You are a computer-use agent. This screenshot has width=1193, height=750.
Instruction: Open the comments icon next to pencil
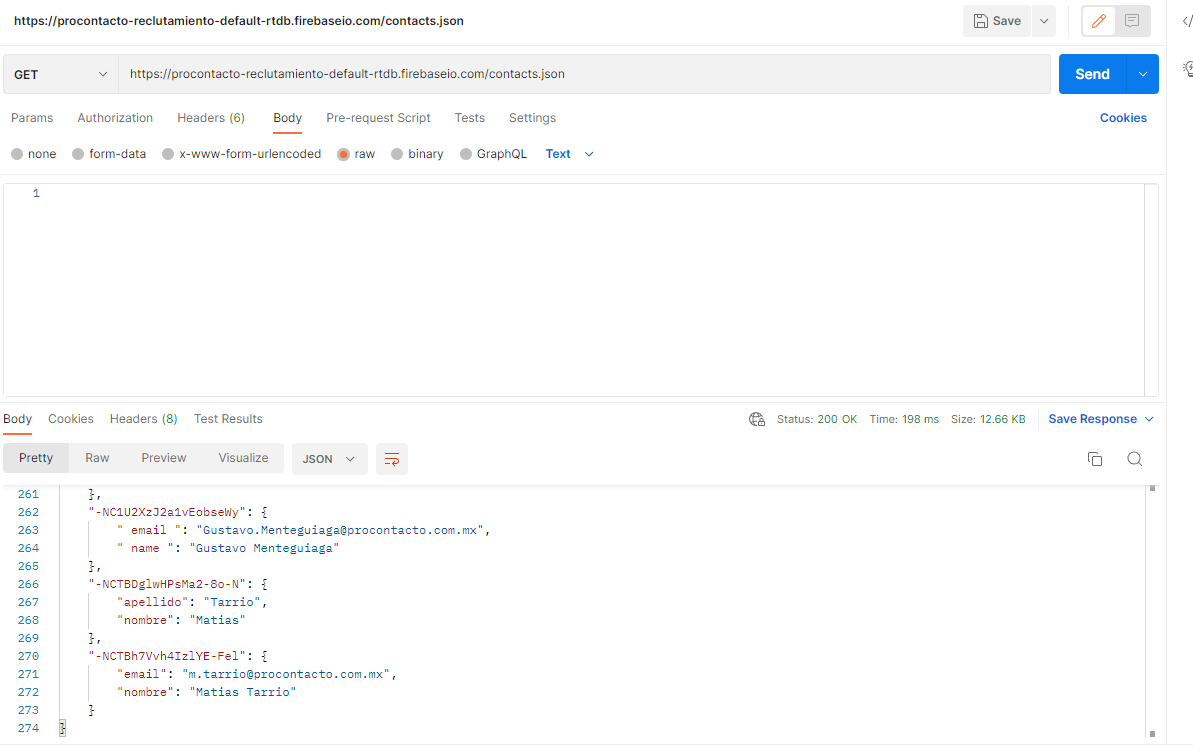pos(1132,21)
